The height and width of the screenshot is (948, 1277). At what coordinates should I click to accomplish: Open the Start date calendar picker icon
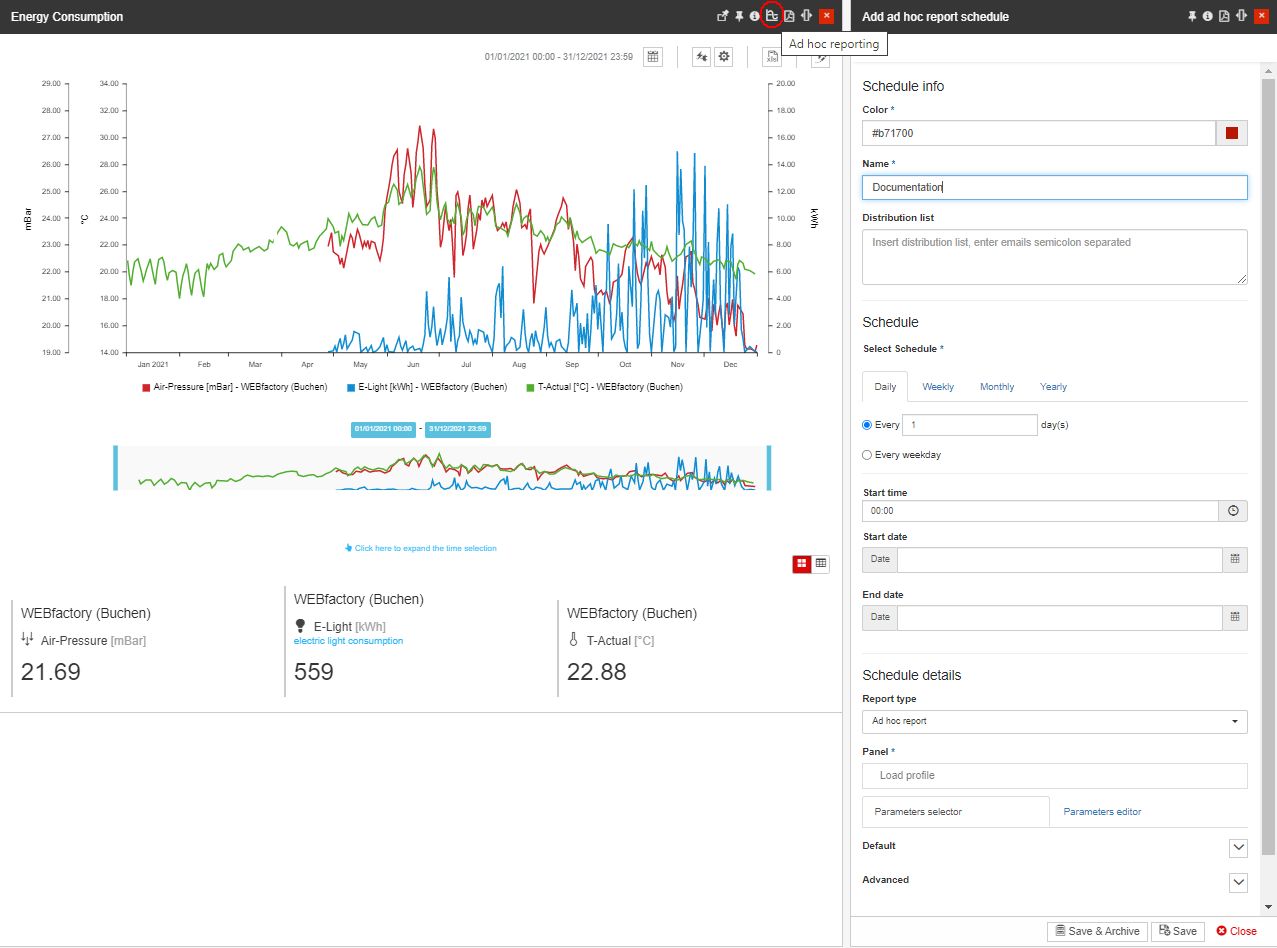(1234, 560)
